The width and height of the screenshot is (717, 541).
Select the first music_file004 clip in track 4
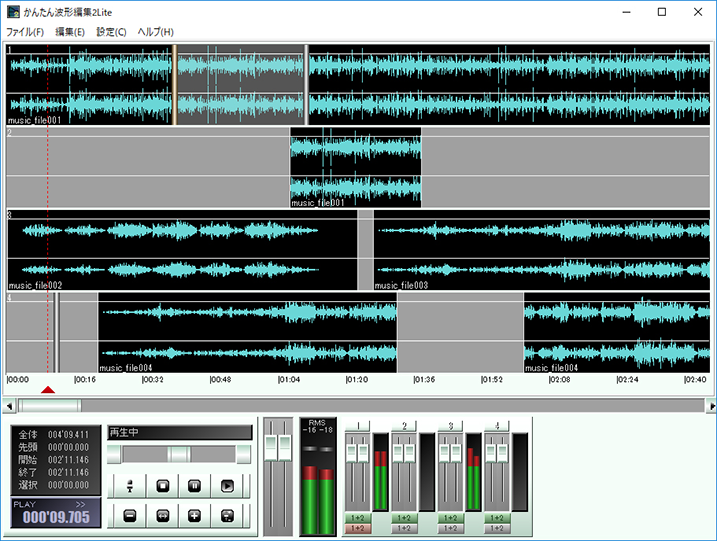point(247,333)
